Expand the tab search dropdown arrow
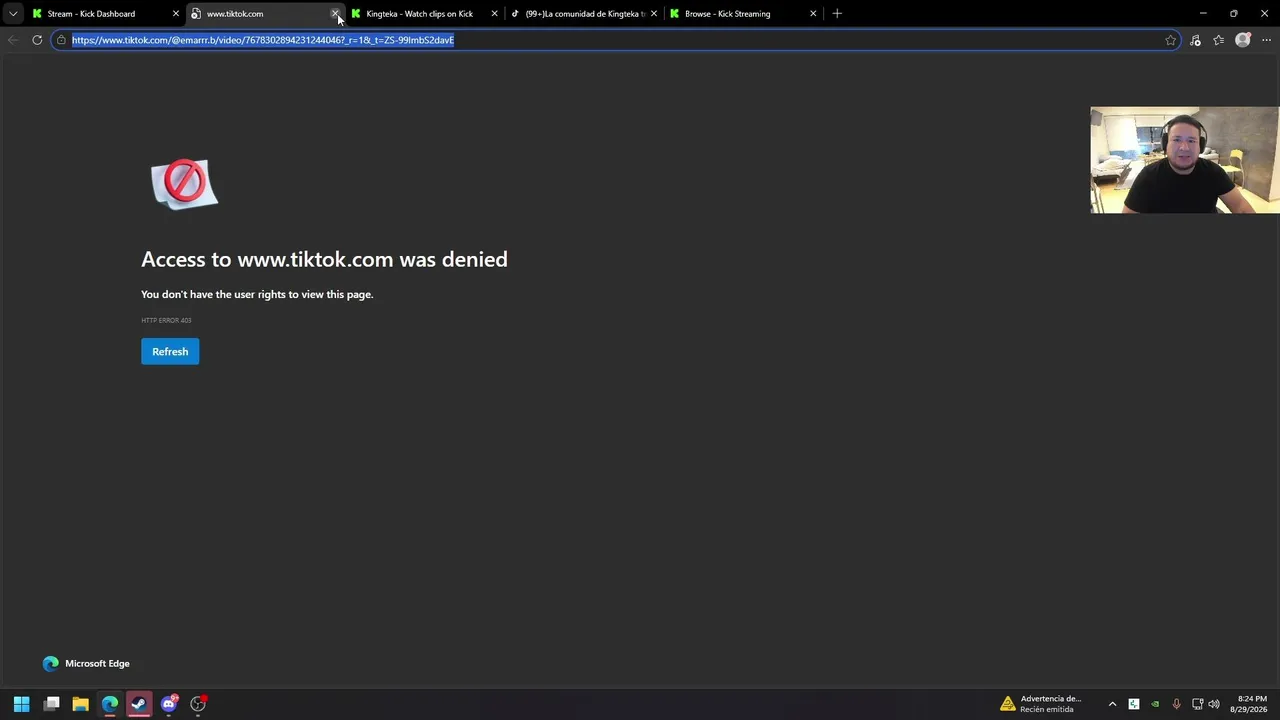 click(13, 14)
